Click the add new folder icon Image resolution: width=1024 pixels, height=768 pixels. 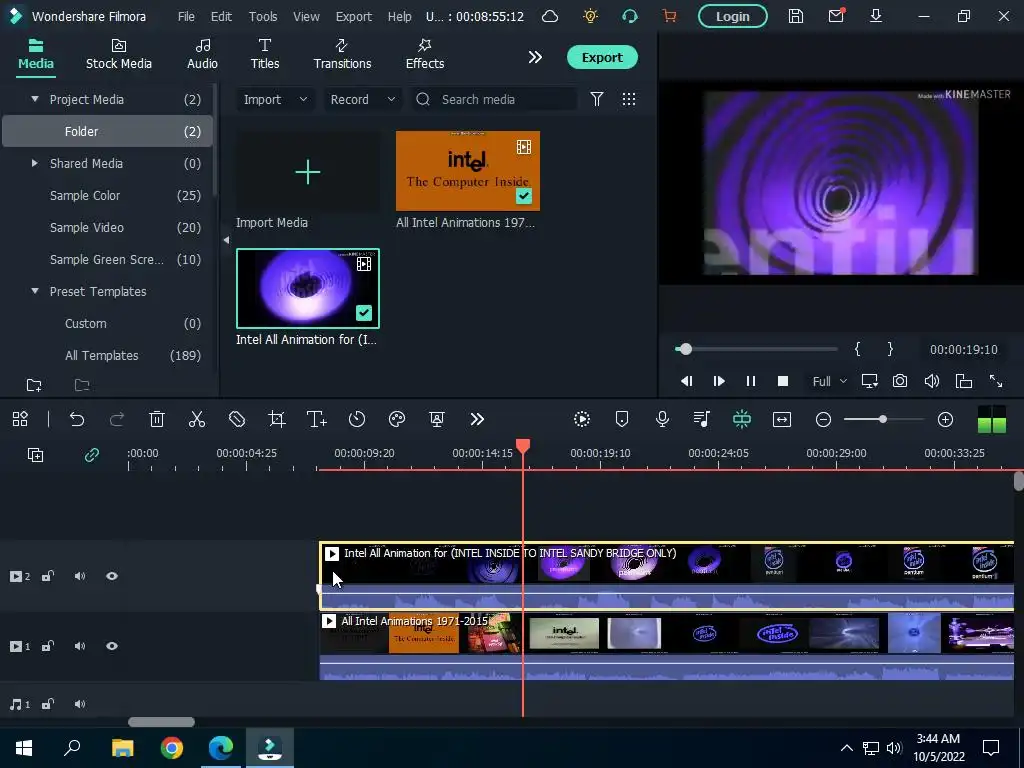coord(34,385)
